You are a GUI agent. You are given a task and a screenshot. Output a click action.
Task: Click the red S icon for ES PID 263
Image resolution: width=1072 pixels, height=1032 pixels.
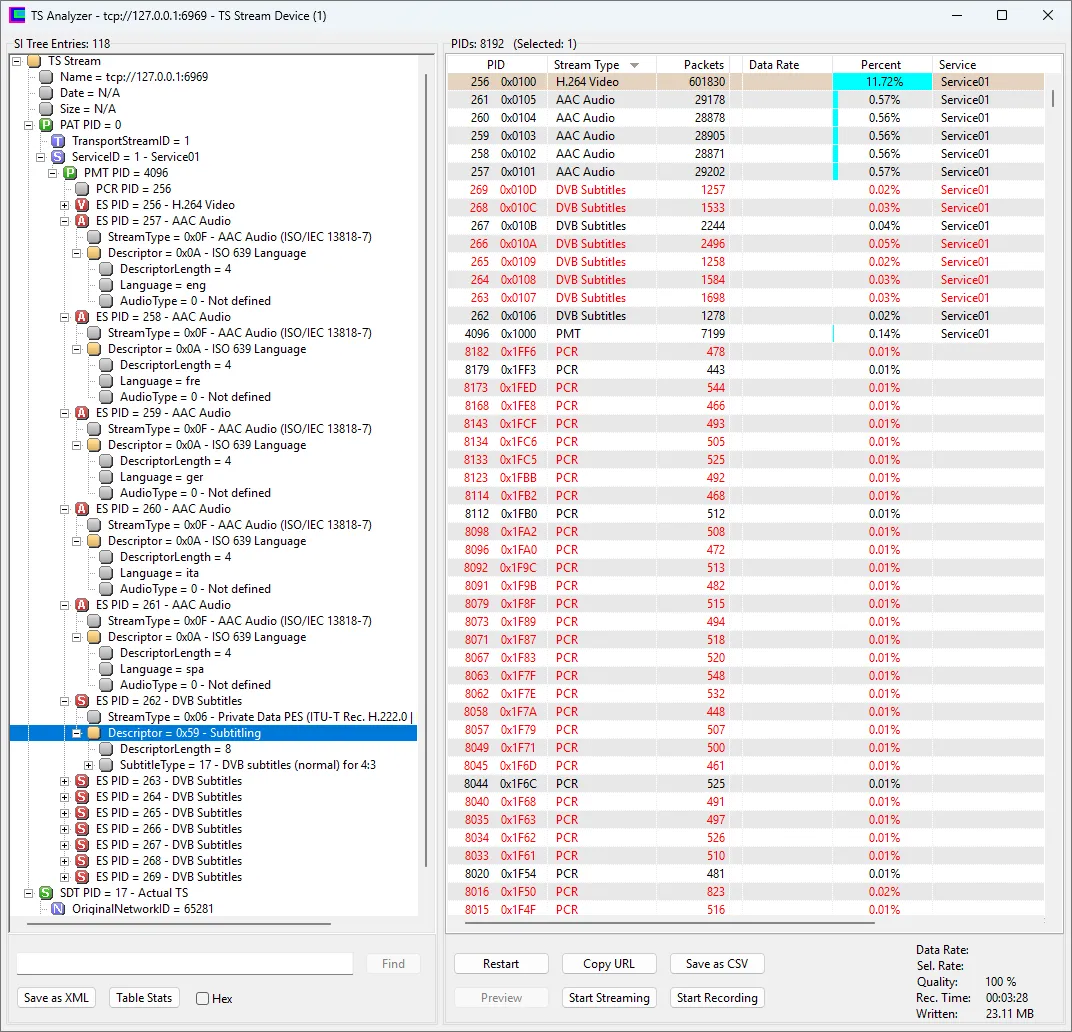click(82, 781)
